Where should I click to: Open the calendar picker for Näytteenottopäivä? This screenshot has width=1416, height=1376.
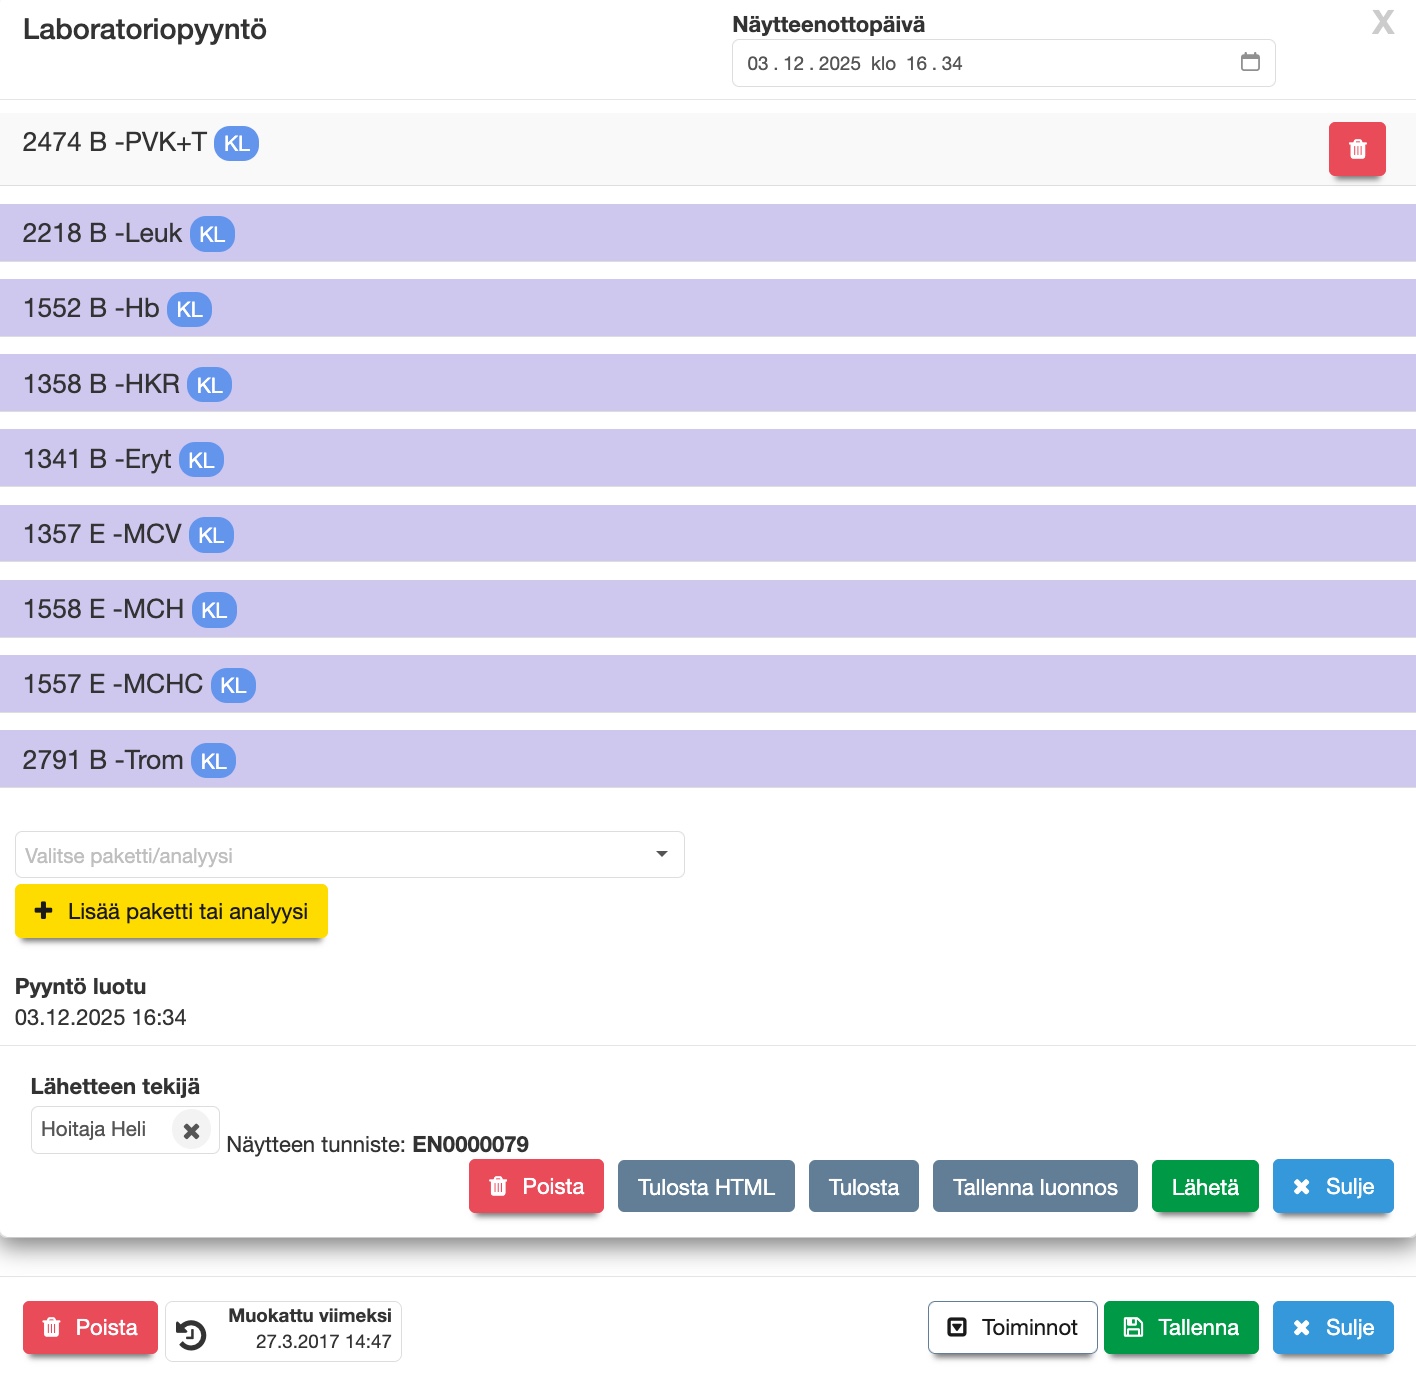1249,62
